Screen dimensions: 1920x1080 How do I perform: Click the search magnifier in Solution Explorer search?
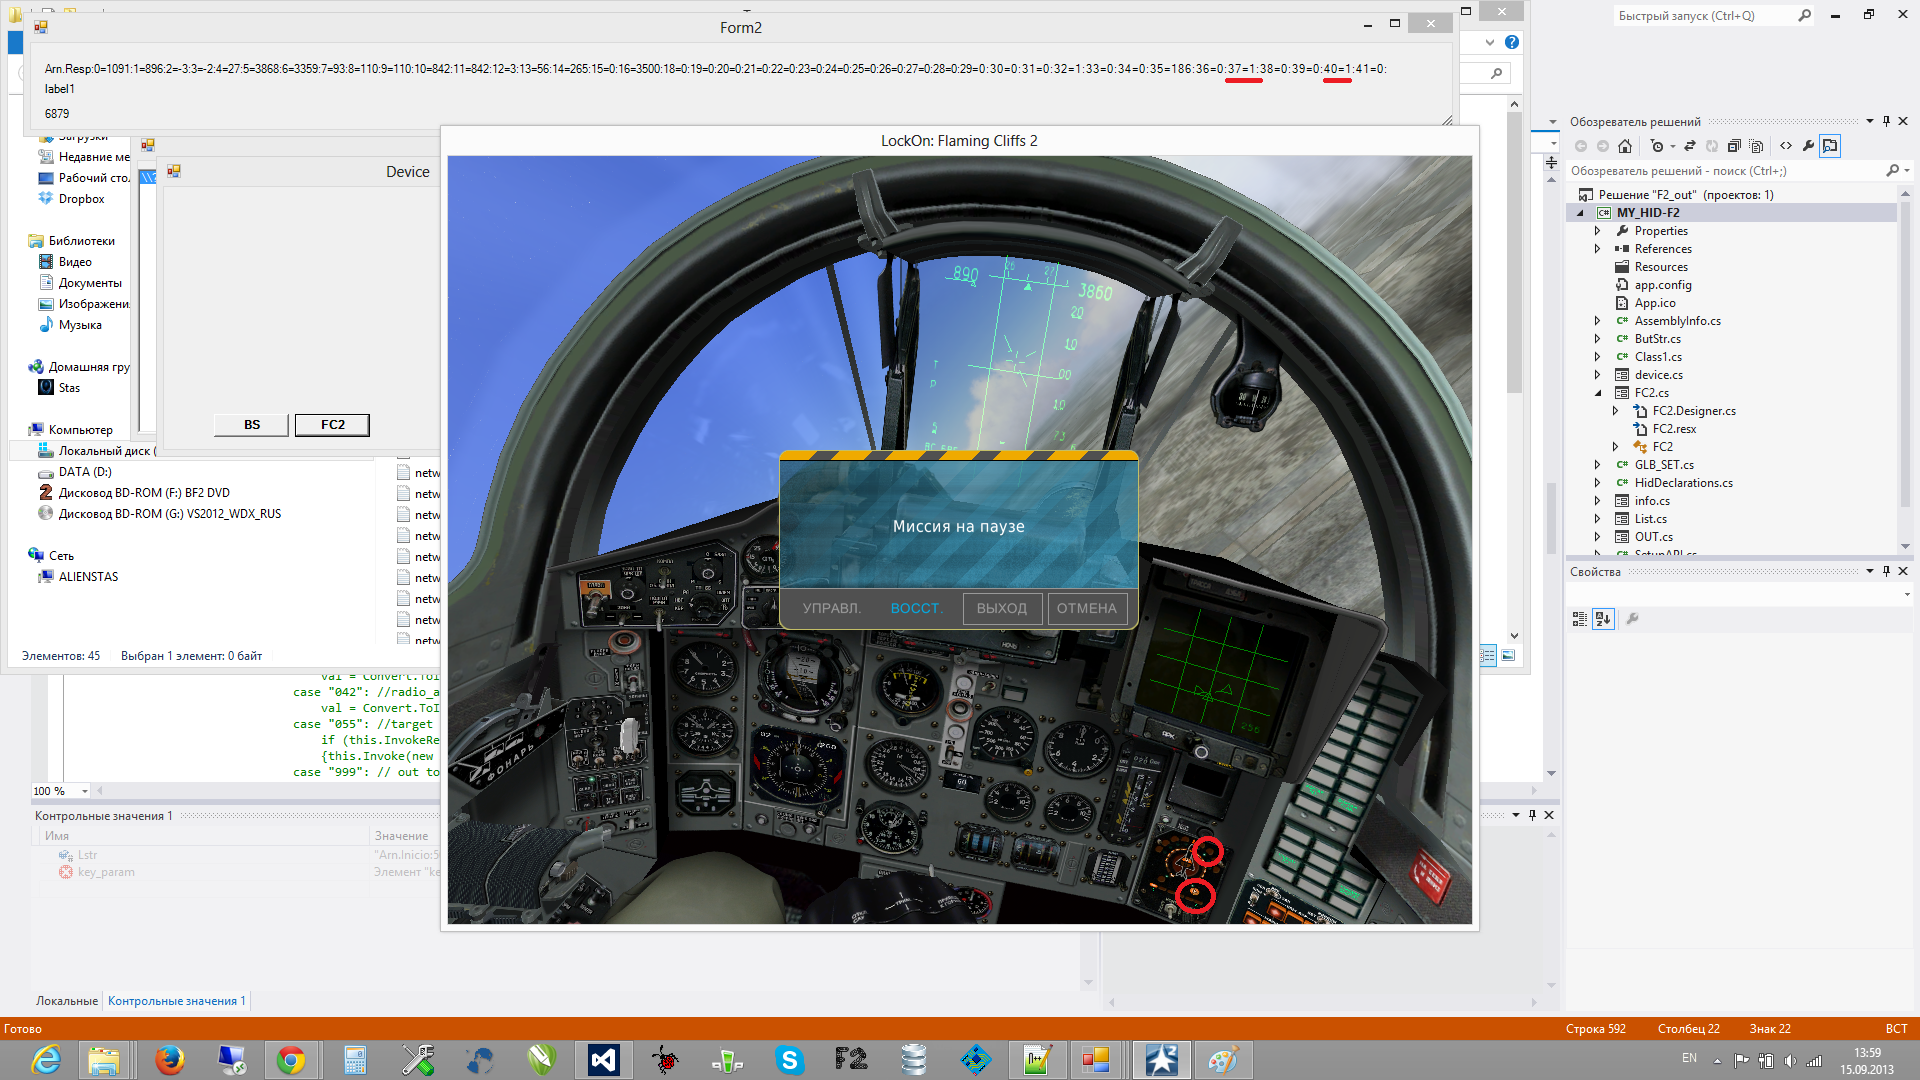click(x=1892, y=171)
